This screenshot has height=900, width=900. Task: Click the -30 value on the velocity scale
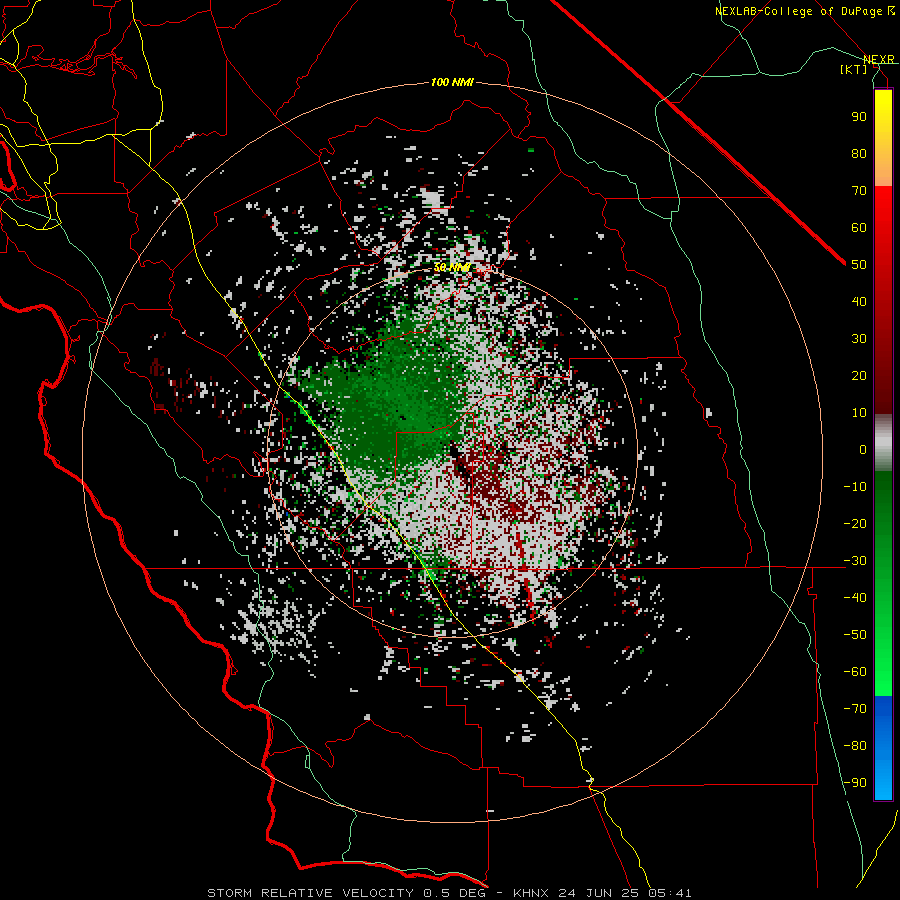pyautogui.click(x=855, y=561)
